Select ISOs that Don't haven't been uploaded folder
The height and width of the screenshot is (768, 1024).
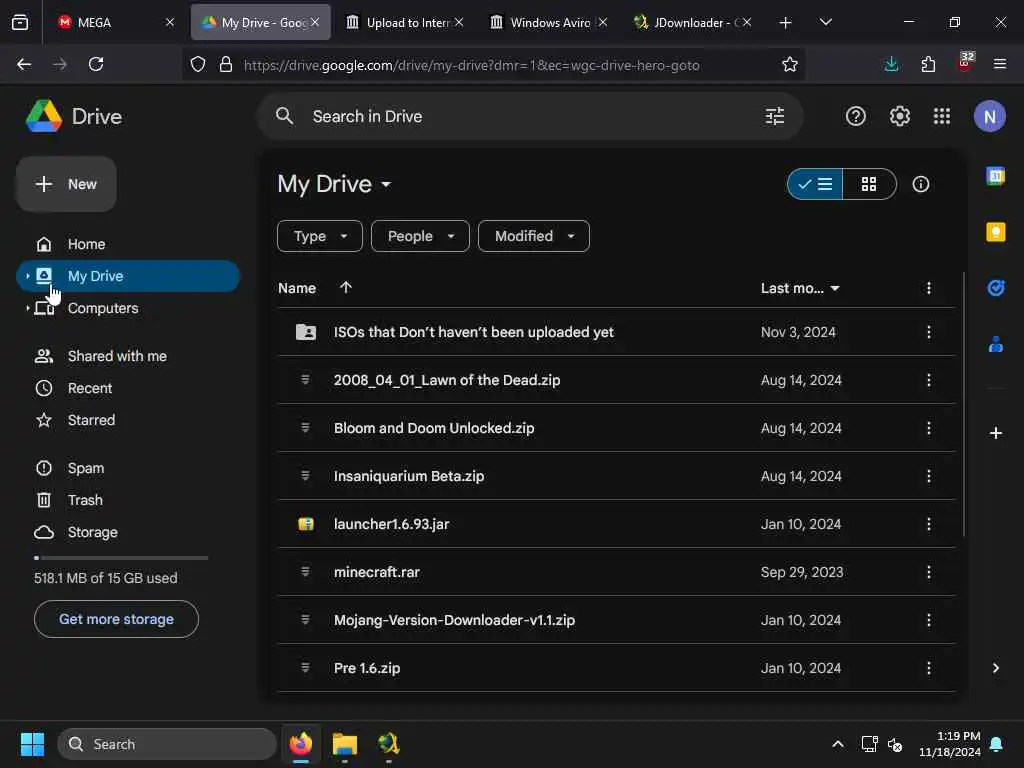[616, 332]
